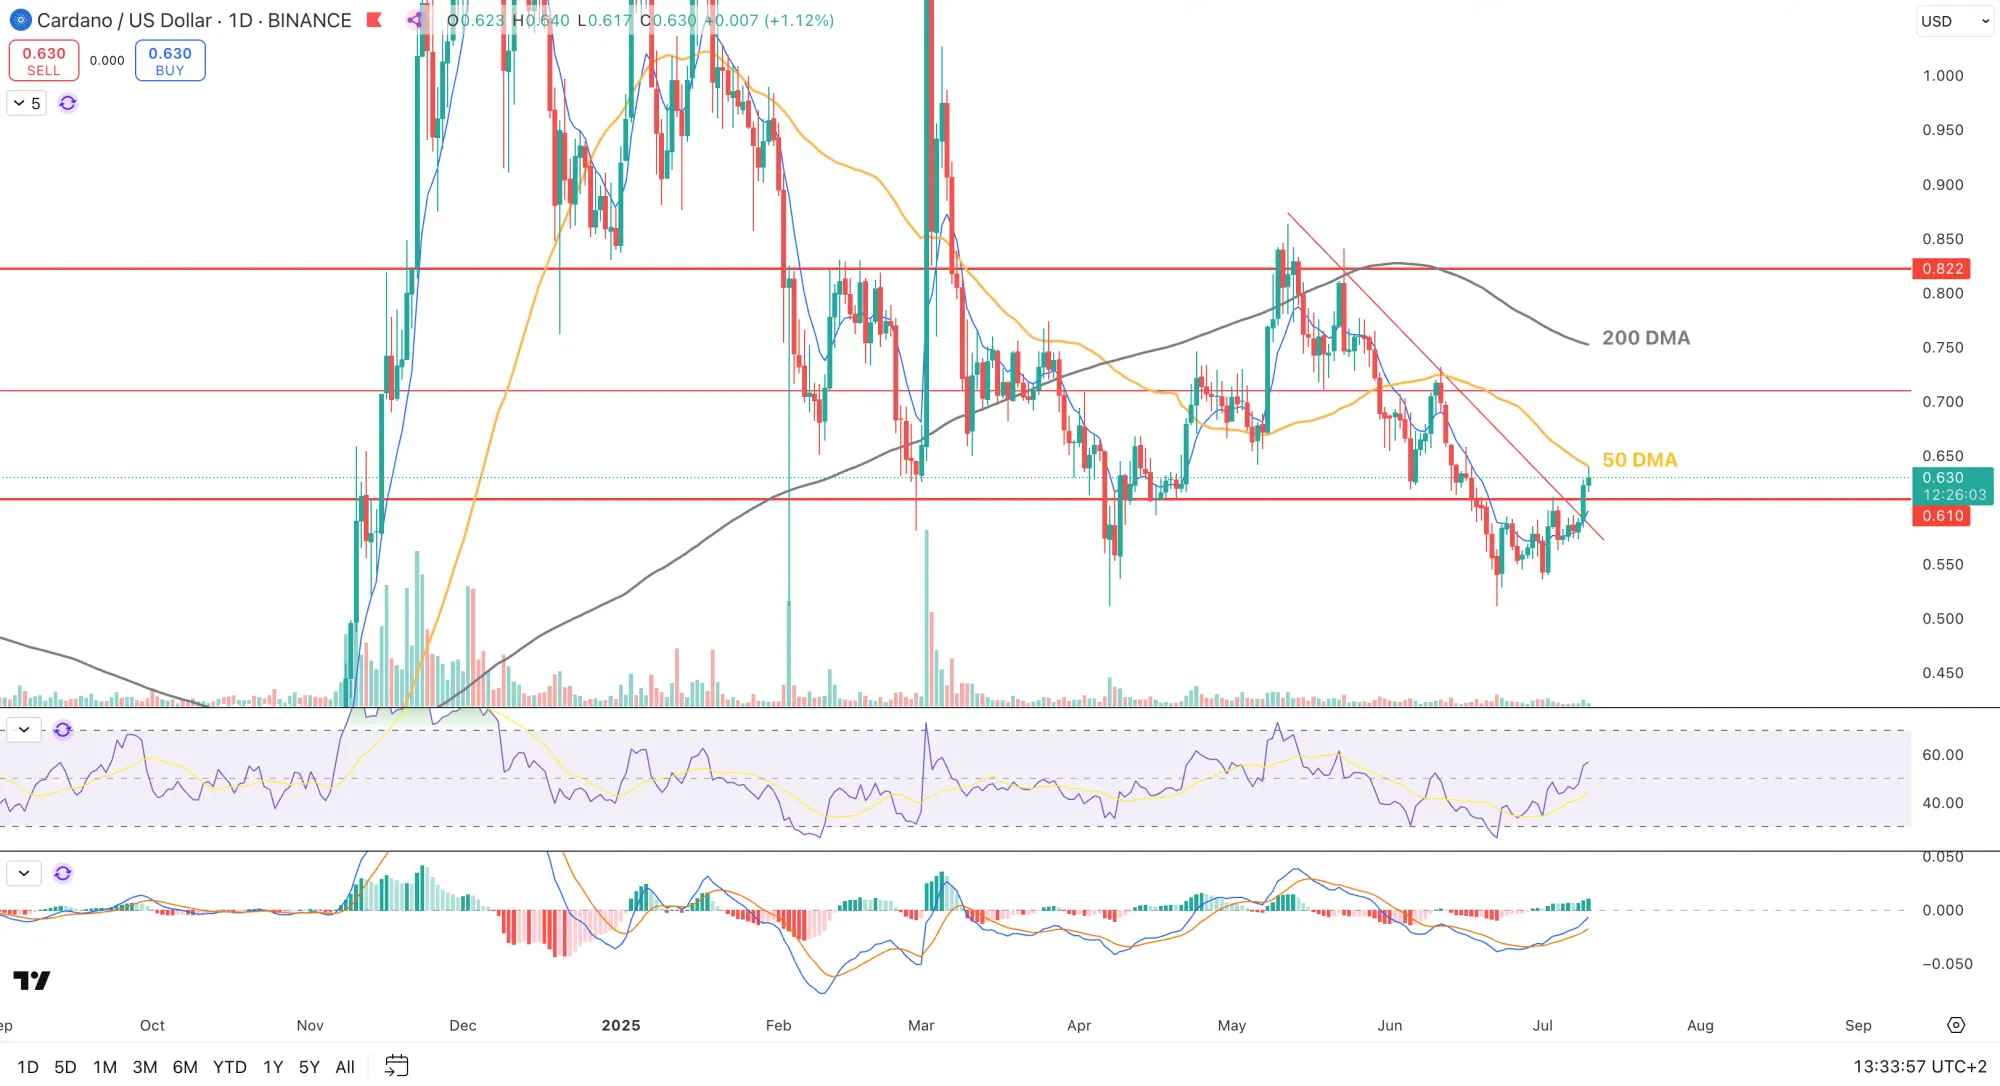Select the 3M time range
Screen dimensions: 2000x1086
tap(145, 1067)
